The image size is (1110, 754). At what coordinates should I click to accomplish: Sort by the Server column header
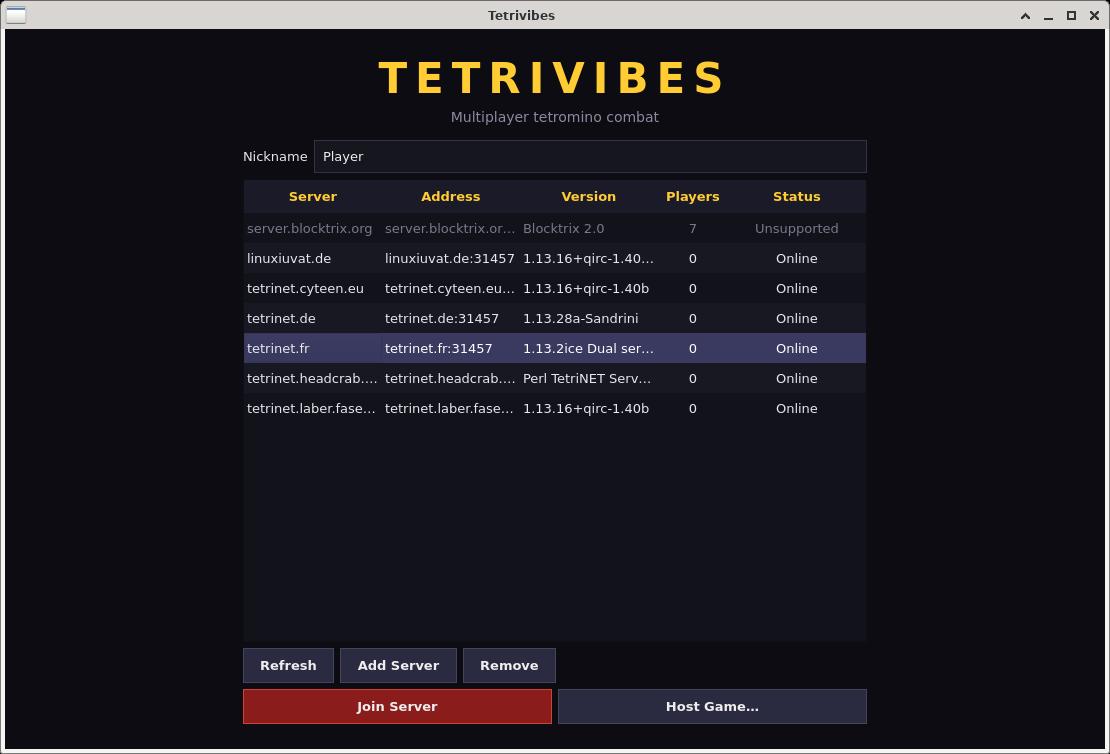[313, 197]
